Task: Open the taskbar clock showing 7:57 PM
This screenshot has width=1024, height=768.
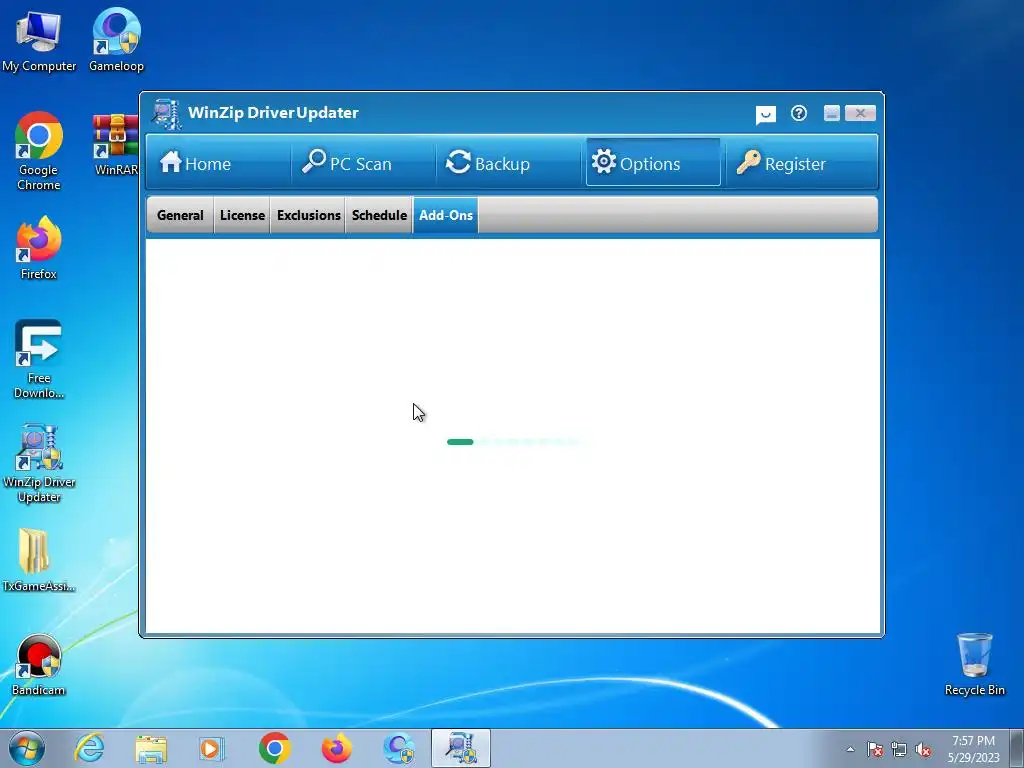Action: pyautogui.click(x=973, y=749)
